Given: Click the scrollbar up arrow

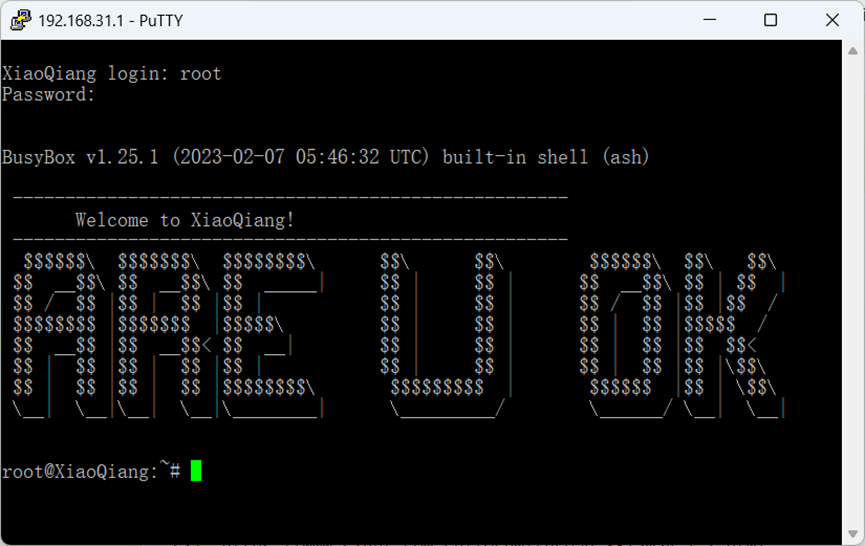Looking at the screenshot, I should [853, 51].
